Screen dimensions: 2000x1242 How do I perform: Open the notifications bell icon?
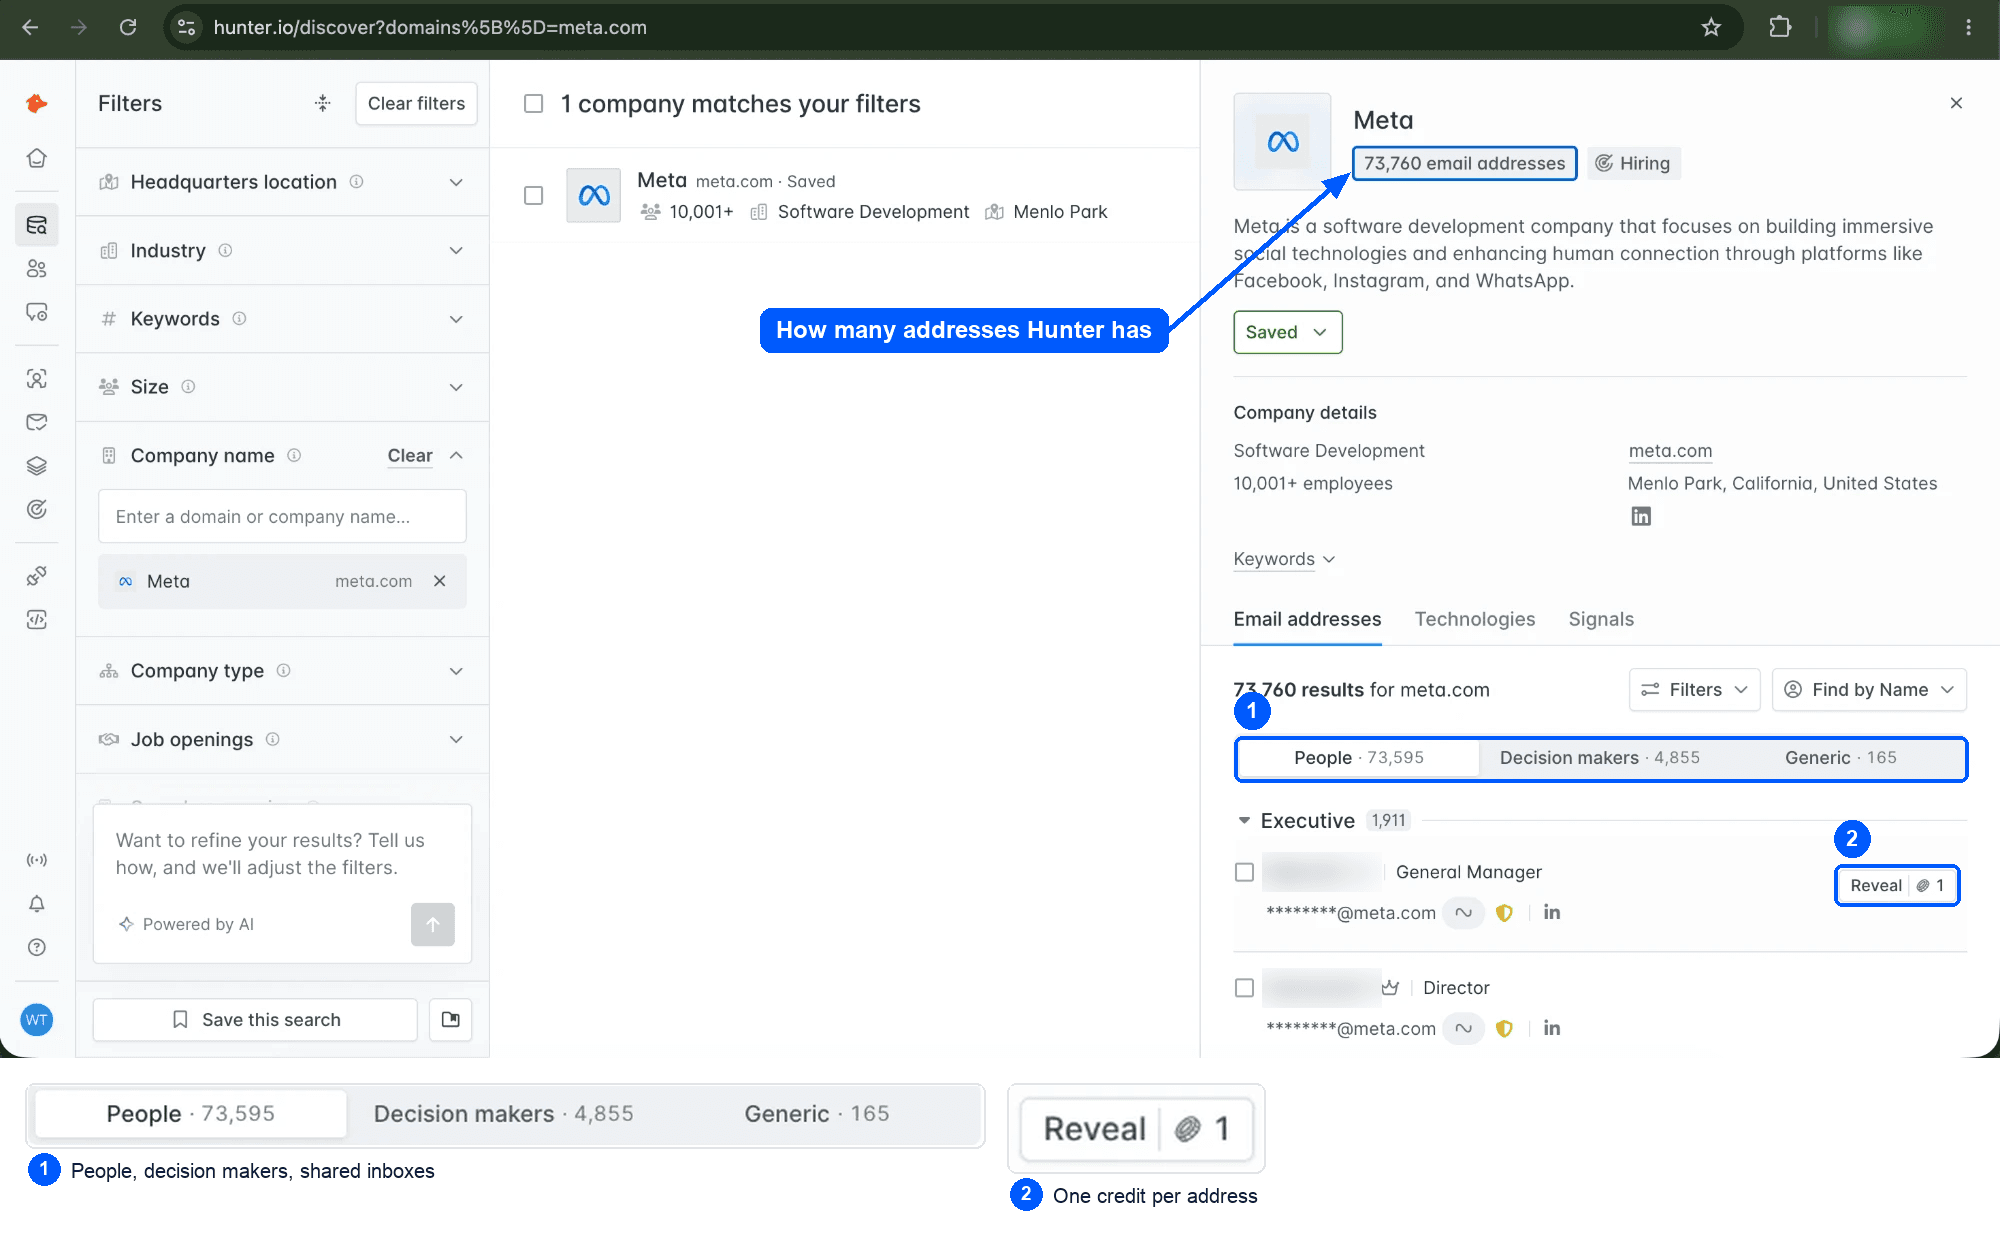point(37,904)
